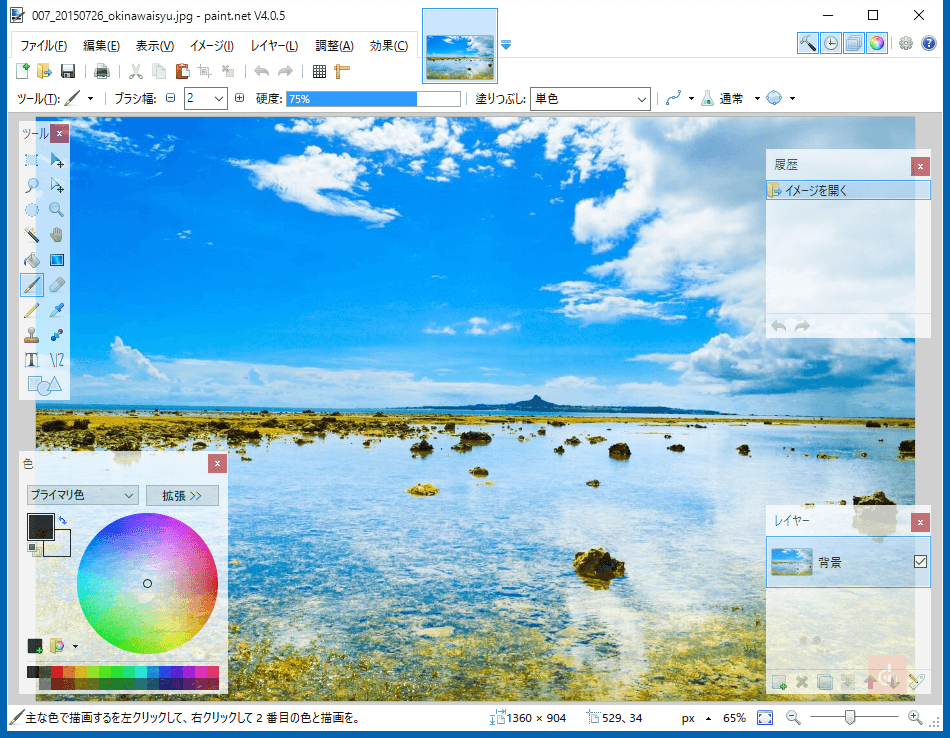This screenshot has width=950, height=738.
Task: Reset colors to black and white icon
Action: pyautogui.click(x=34, y=549)
